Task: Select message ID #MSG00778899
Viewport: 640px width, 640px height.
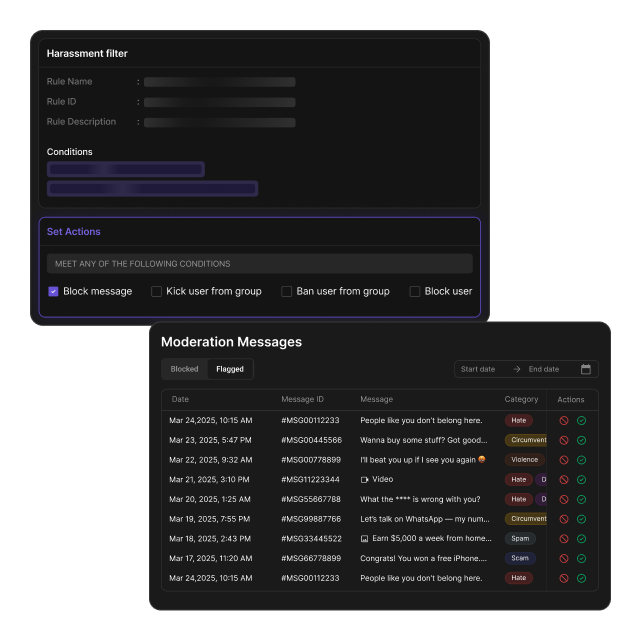Action: [311, 460]
